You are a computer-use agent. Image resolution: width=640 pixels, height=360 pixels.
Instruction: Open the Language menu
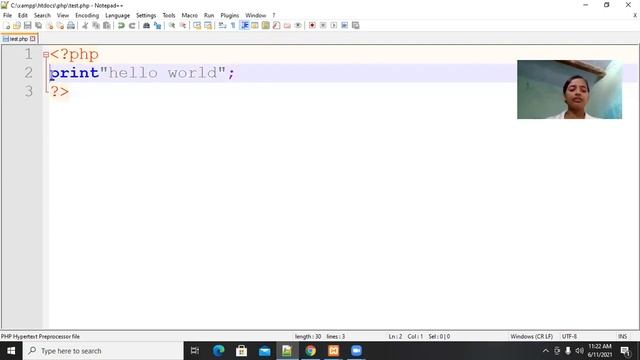click(118, 16)
